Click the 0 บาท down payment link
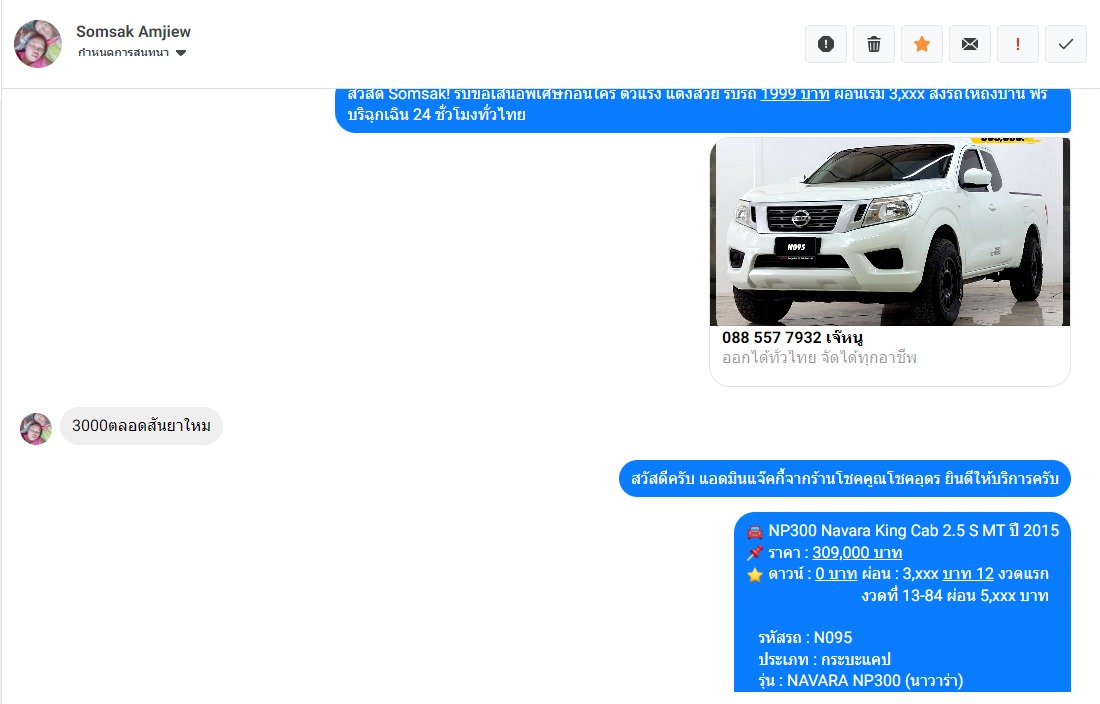Viewport: 1100px width, 704px height. tap(836, 574)
